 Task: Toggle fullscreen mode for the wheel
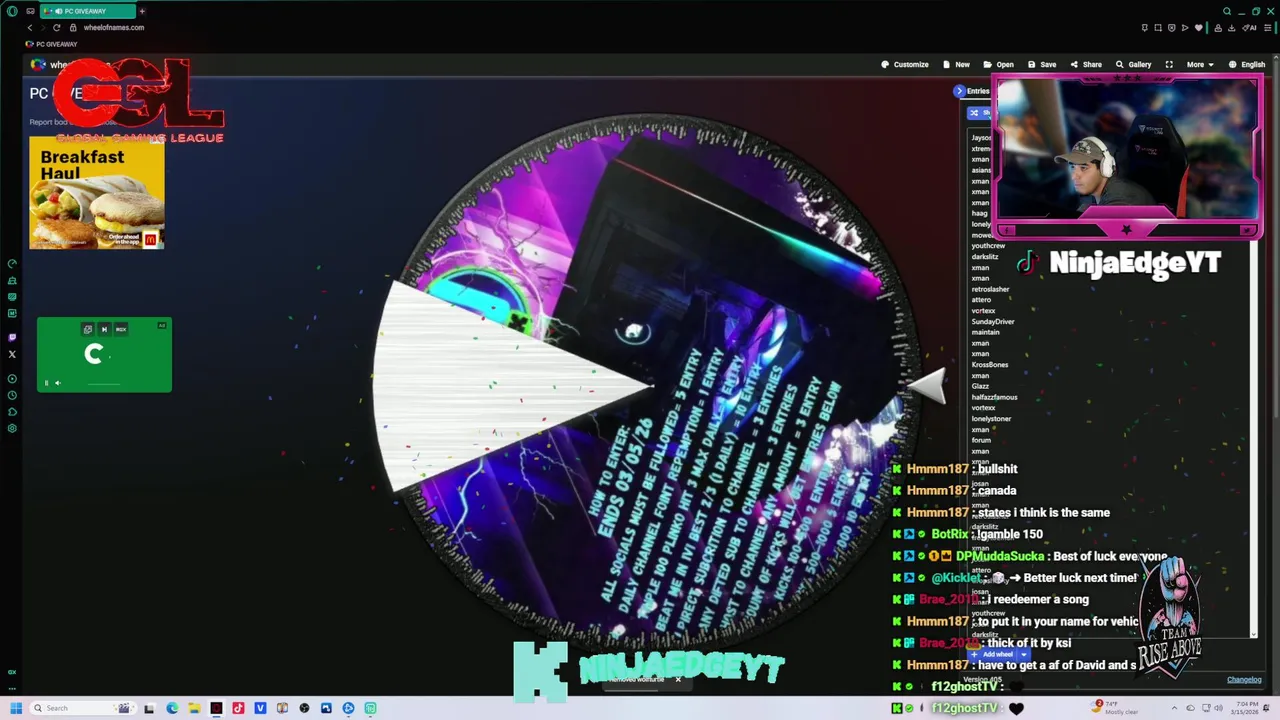coord(1169,64)
